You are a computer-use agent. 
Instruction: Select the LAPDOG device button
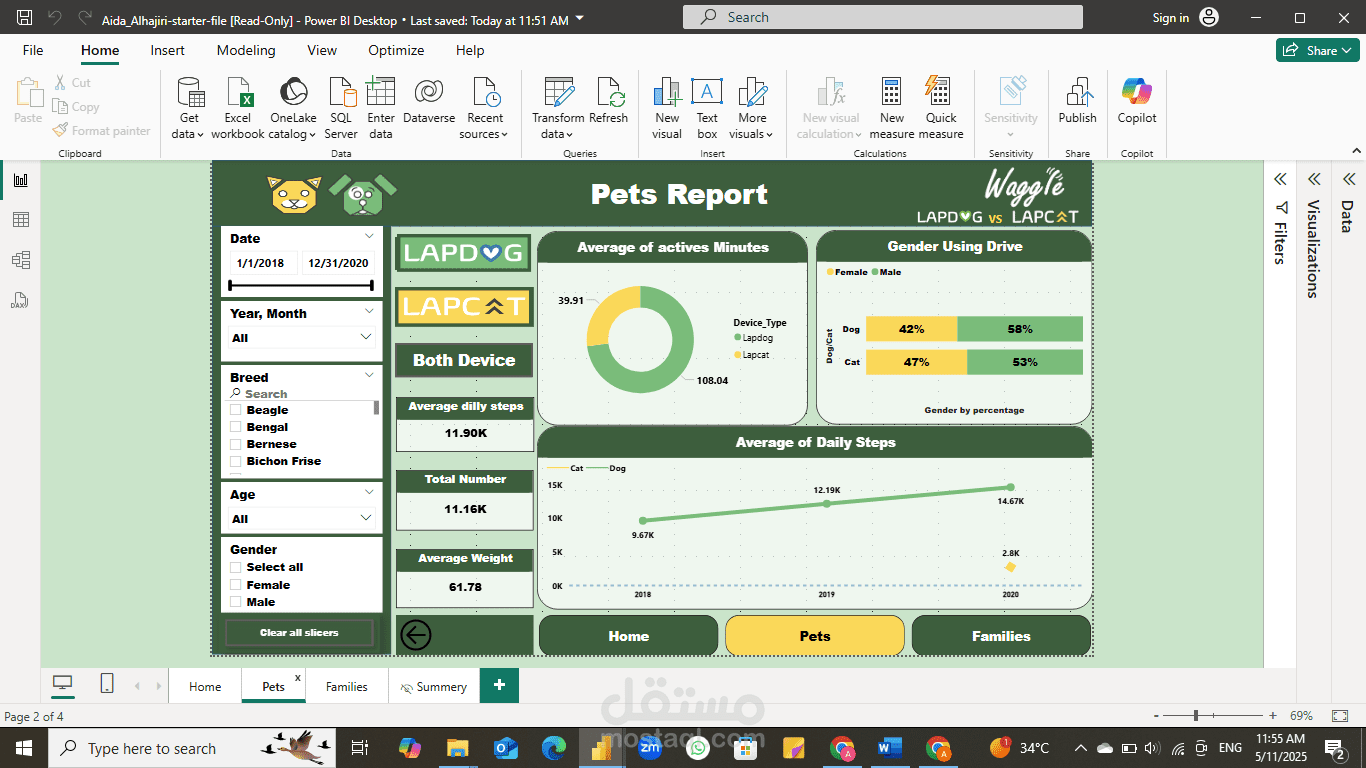pyautogui.click(x=464, y=253)
